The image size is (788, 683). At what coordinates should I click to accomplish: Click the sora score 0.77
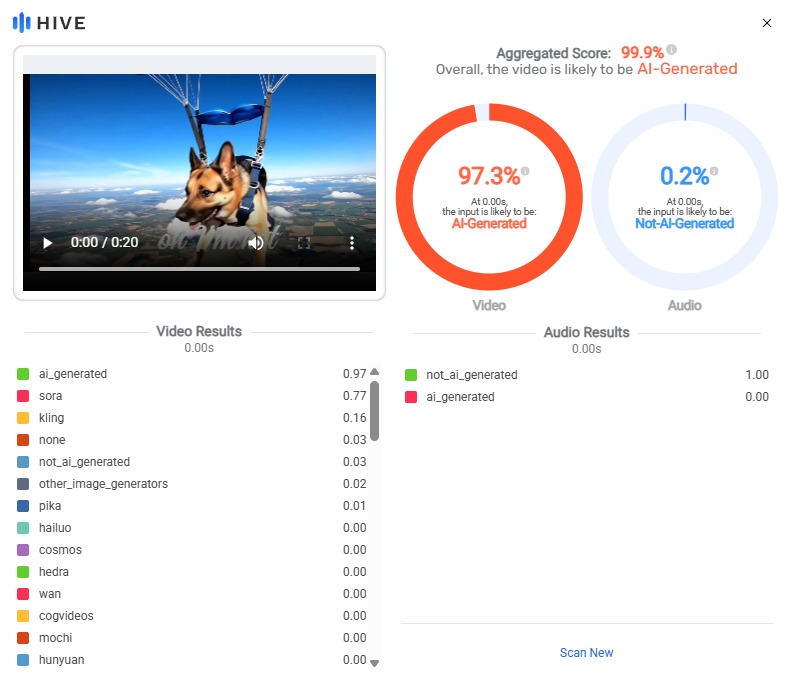(354, 396)
